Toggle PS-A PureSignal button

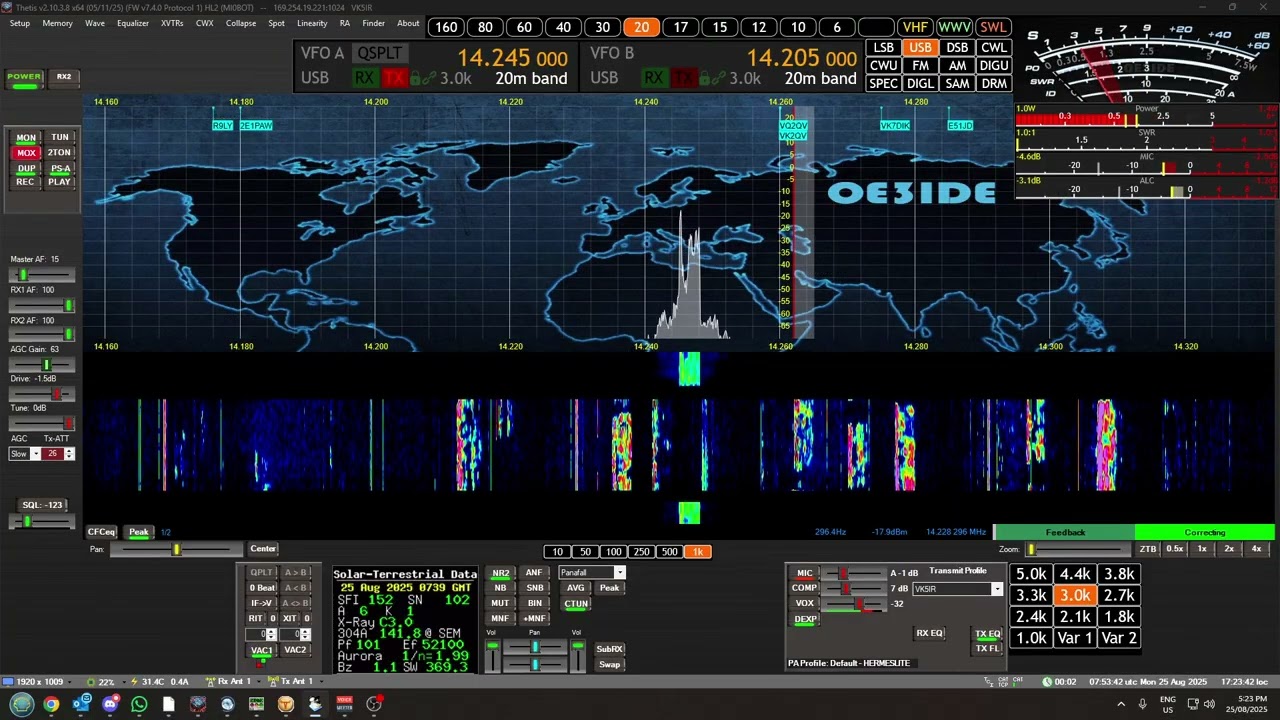pos(60,169)
